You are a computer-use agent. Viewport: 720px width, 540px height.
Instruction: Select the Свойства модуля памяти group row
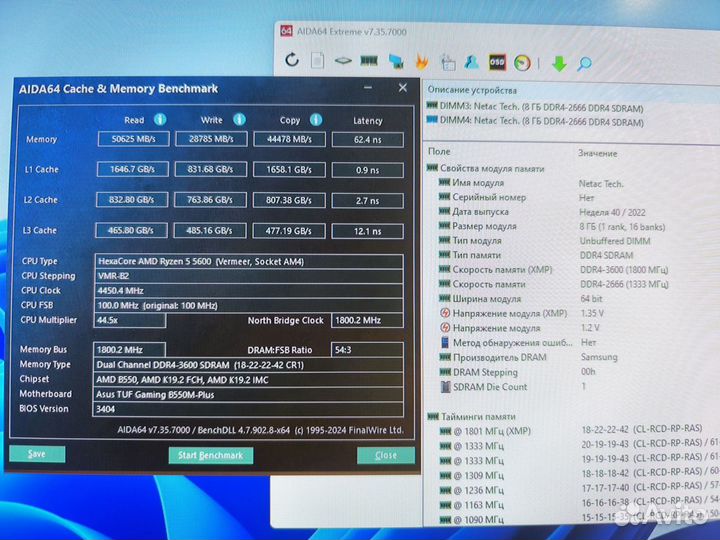[486, 169]
